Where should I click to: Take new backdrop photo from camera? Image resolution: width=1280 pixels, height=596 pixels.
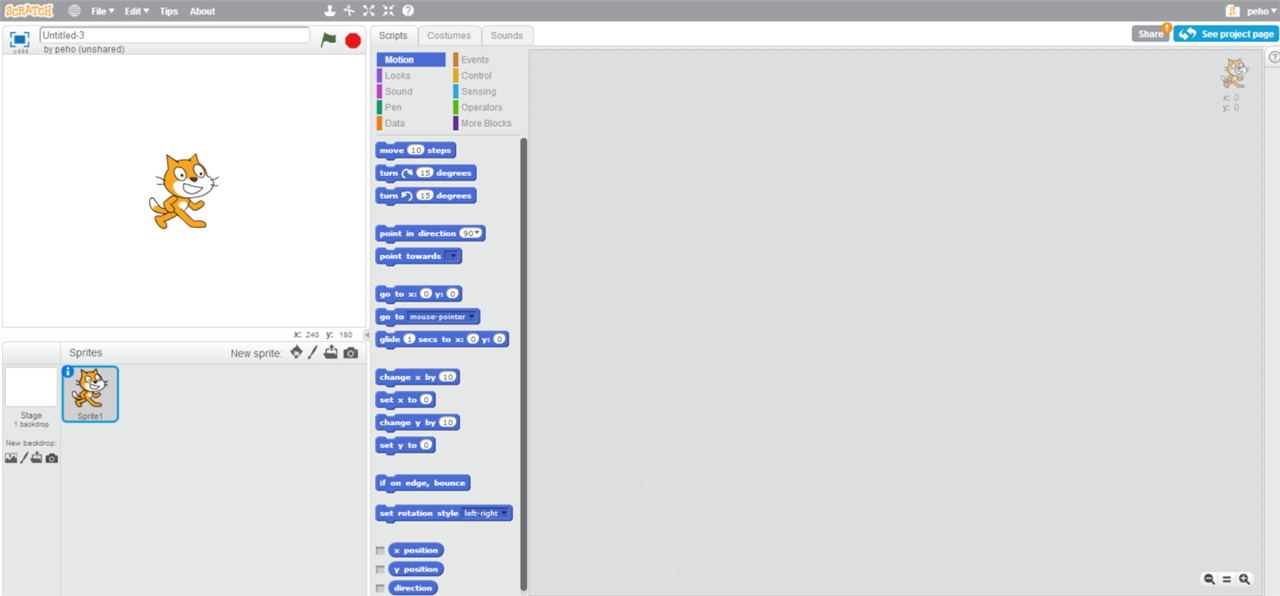(x=52, y=458)
